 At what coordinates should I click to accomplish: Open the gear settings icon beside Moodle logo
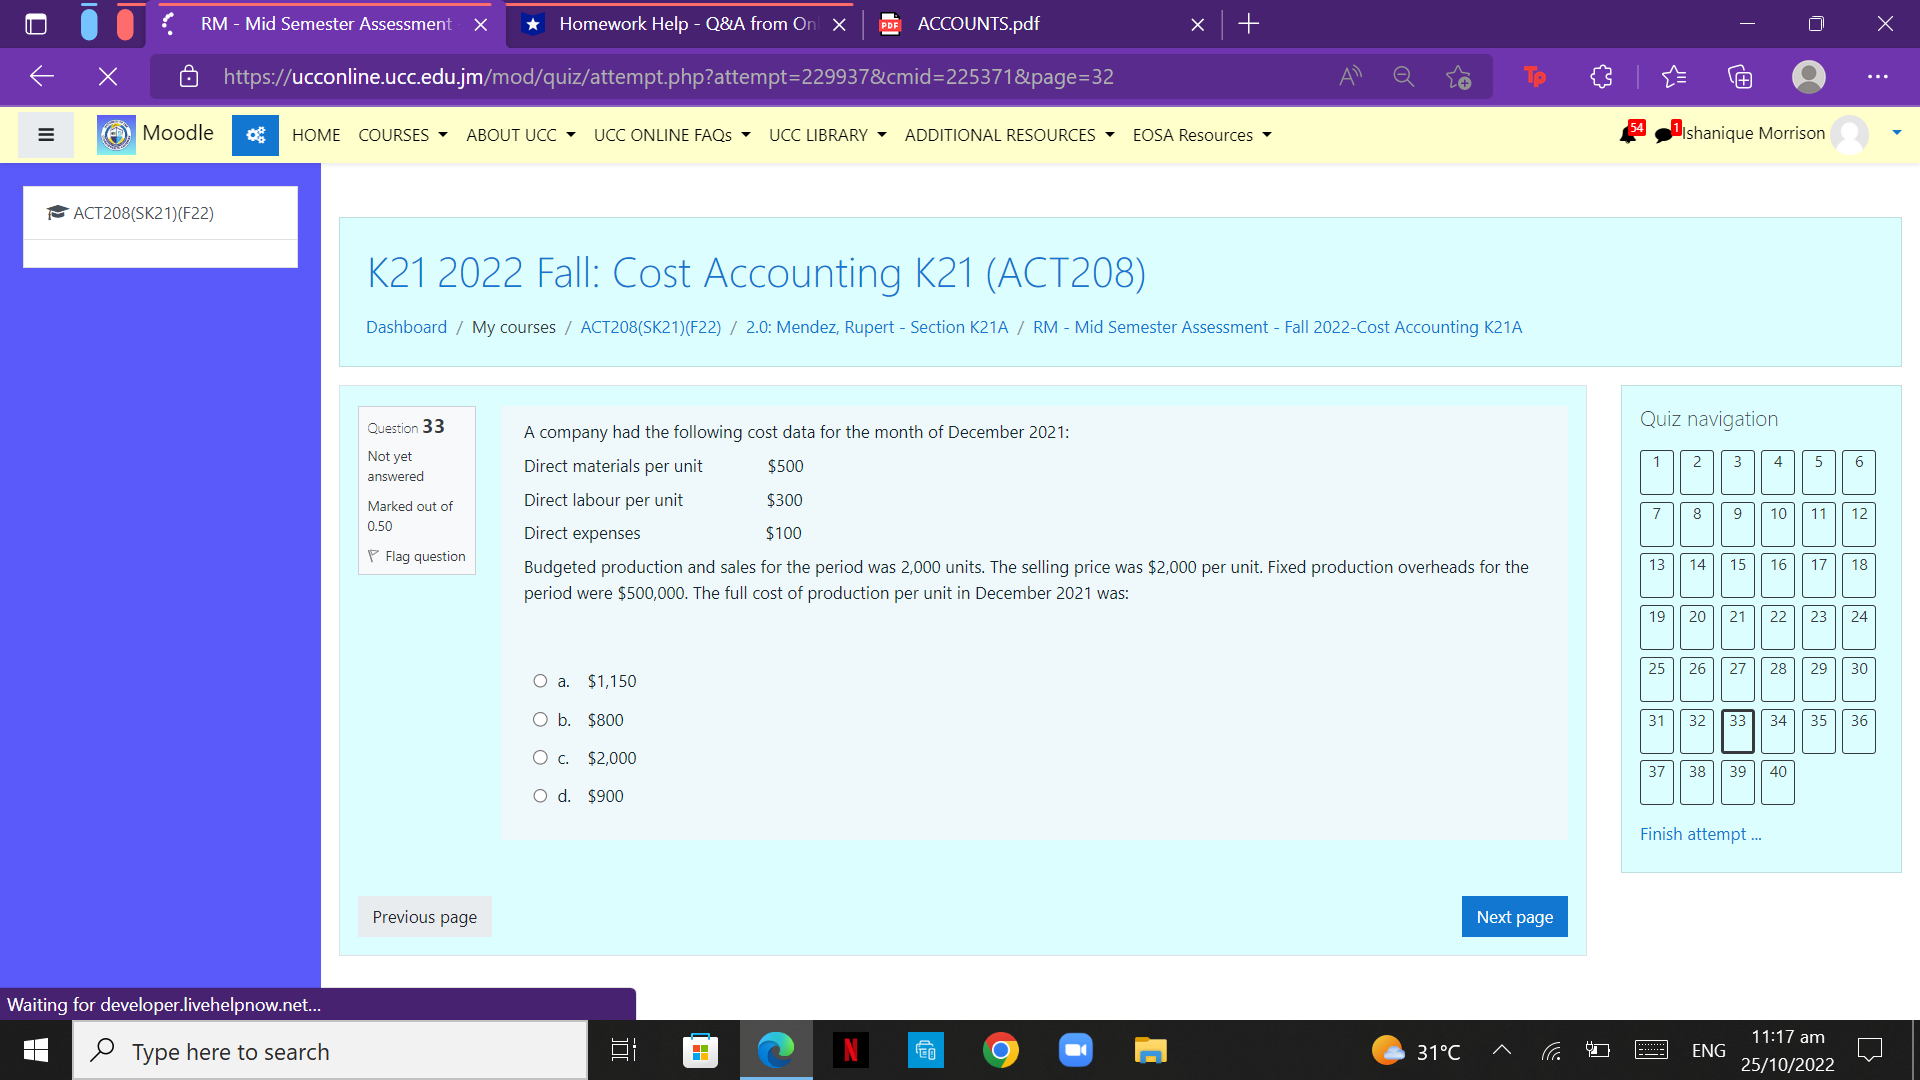(255, 134)
